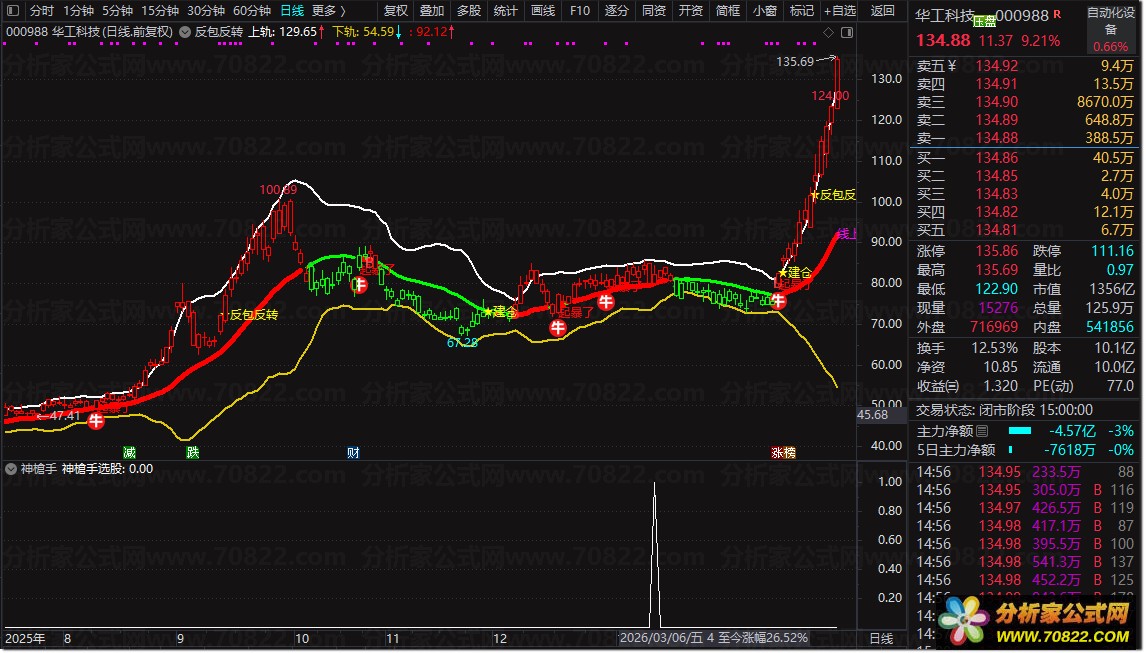Click the +自选 add to watchlist button
This screenshot has height=653, width=1146.
839,11
